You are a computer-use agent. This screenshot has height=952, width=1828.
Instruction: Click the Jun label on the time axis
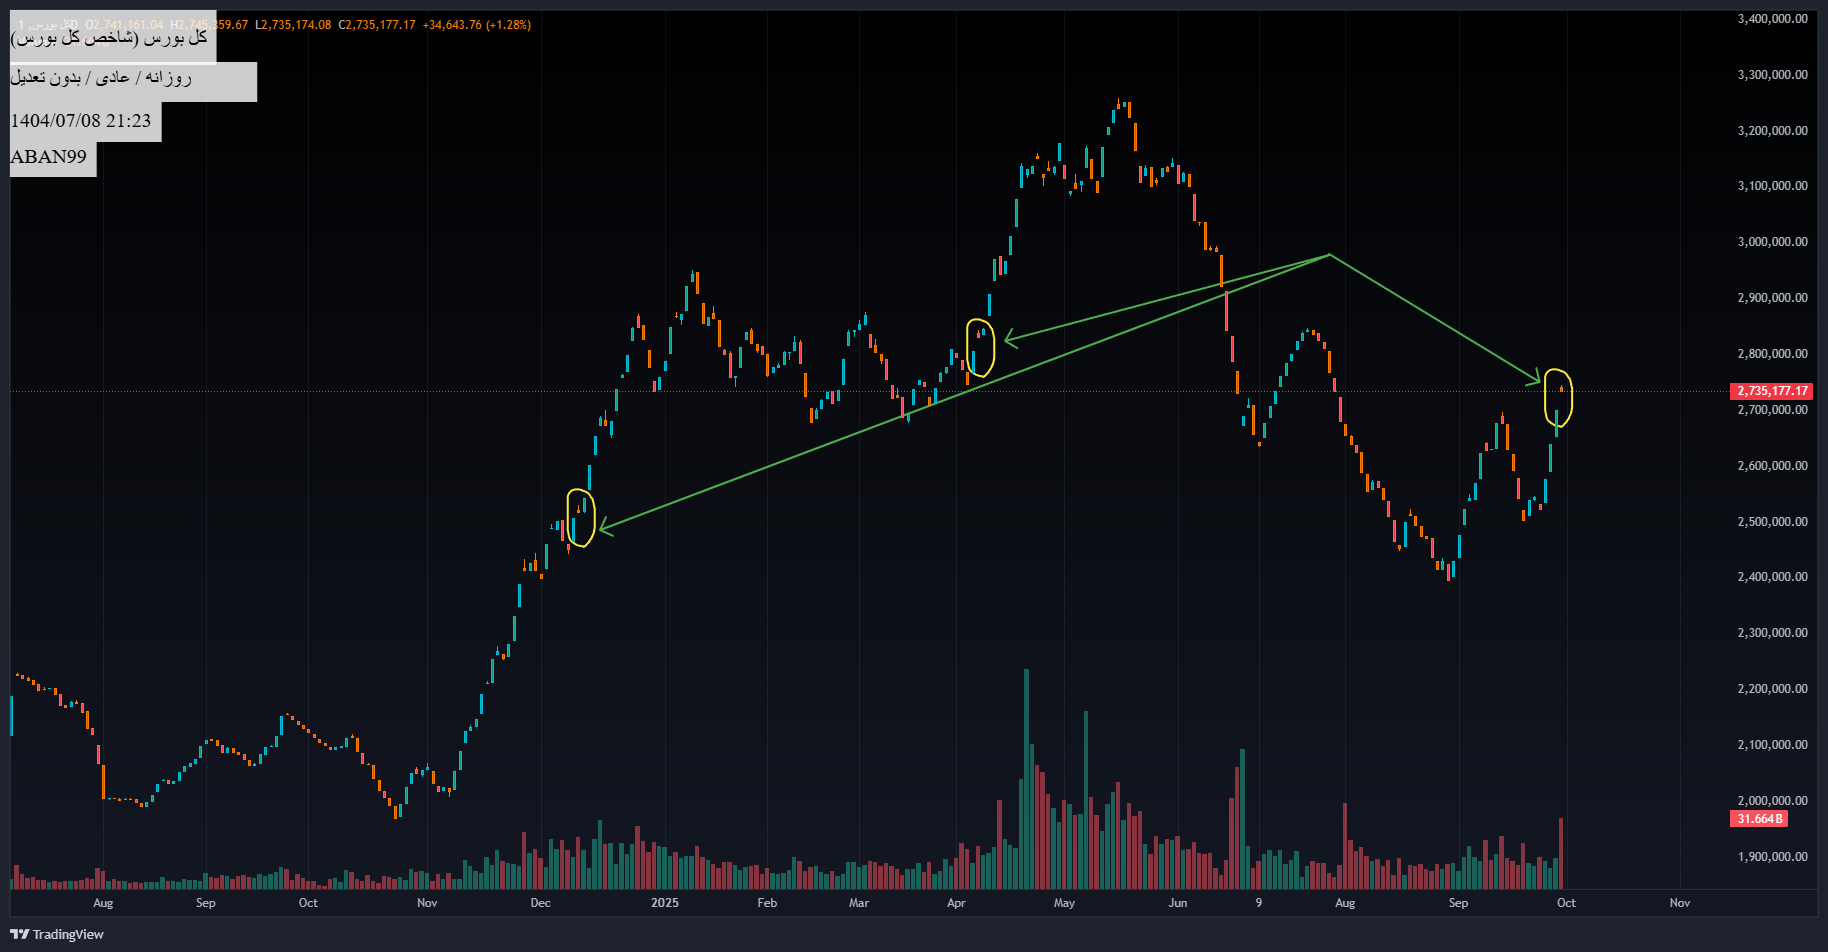[1178, 903]
